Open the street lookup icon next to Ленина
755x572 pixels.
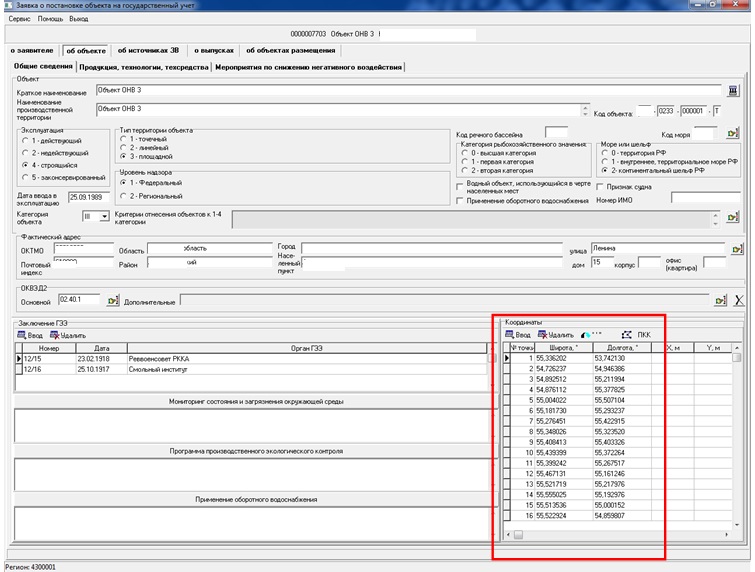point(737,248)
